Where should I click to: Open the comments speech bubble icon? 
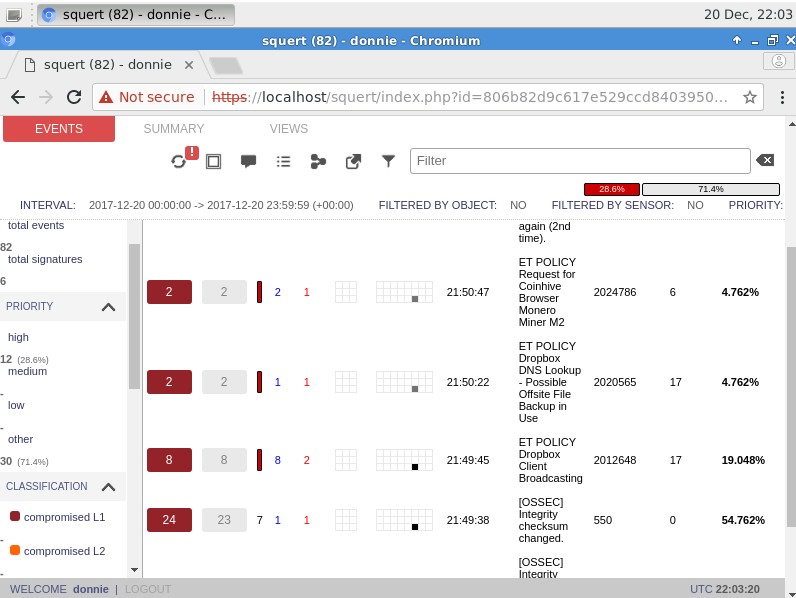[x=248, y=161]
